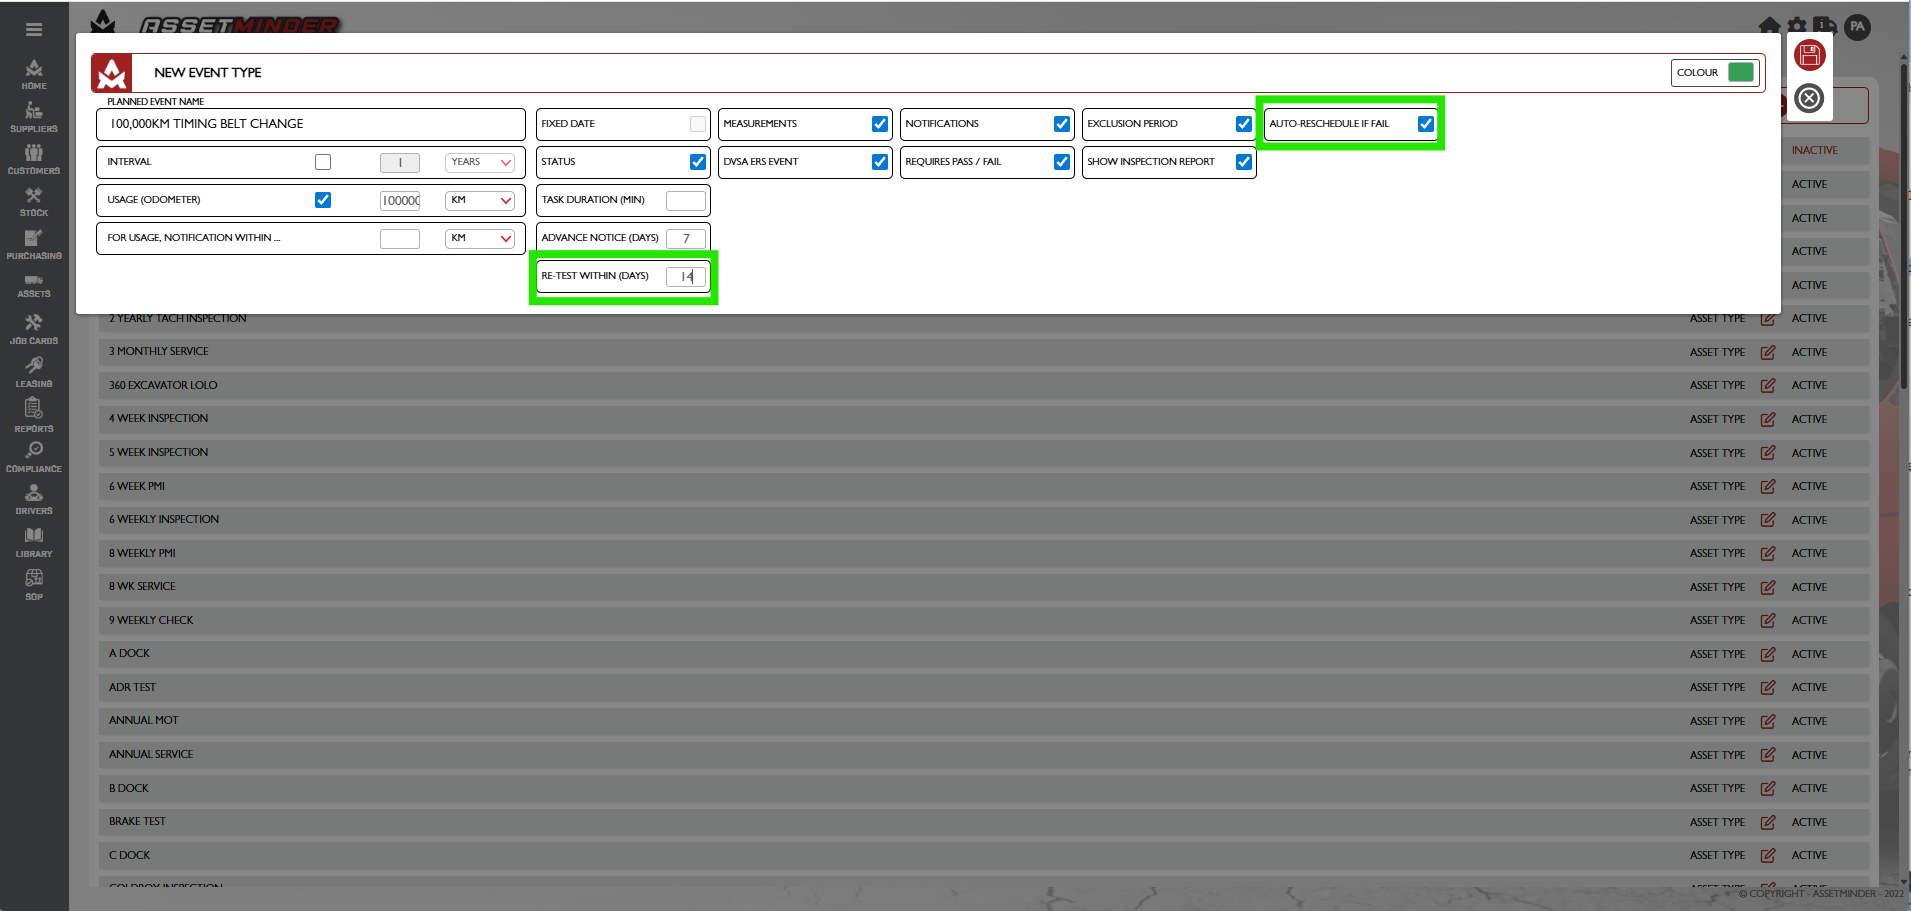Open the Interval Years dropdown
The width and height of the screenshot is (1911, 911).
tap(480, 162)
